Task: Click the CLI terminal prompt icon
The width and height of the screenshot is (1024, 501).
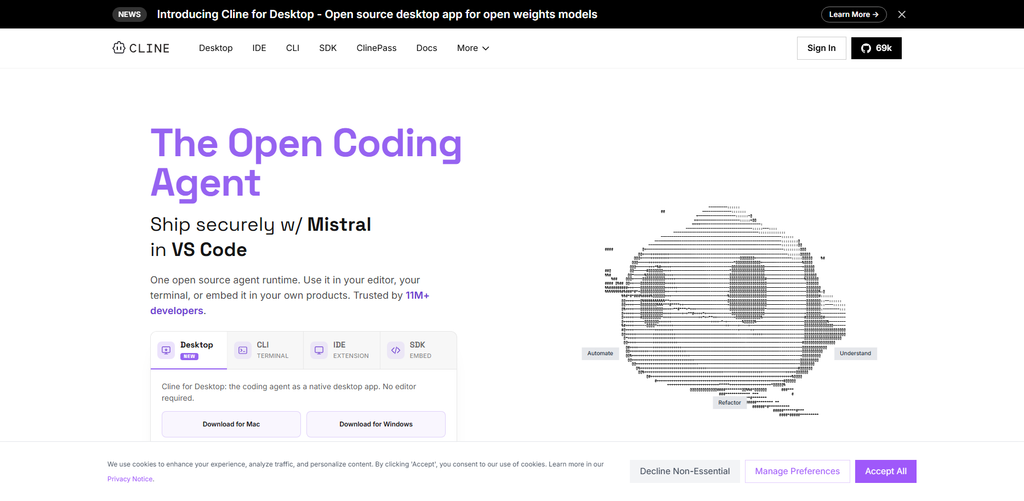Action: click(242, 350)
